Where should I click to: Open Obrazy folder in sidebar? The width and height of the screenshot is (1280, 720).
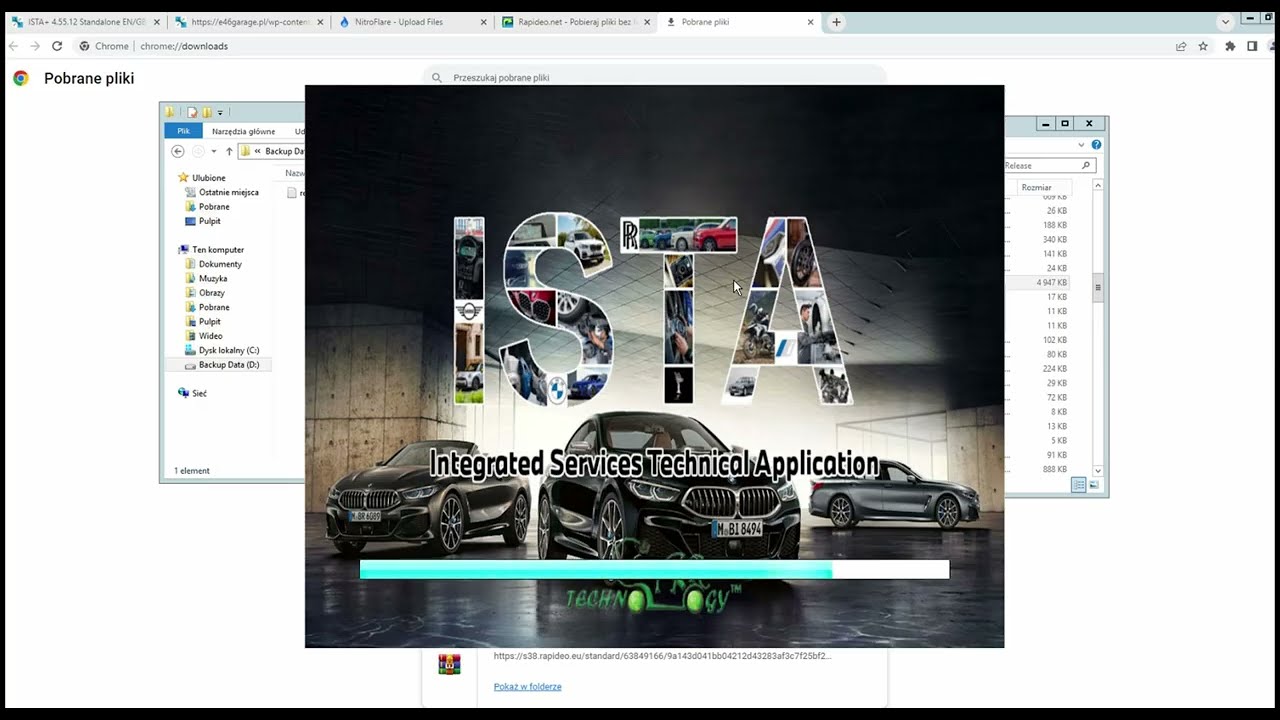pyautogui.click(x=211, y=293)
